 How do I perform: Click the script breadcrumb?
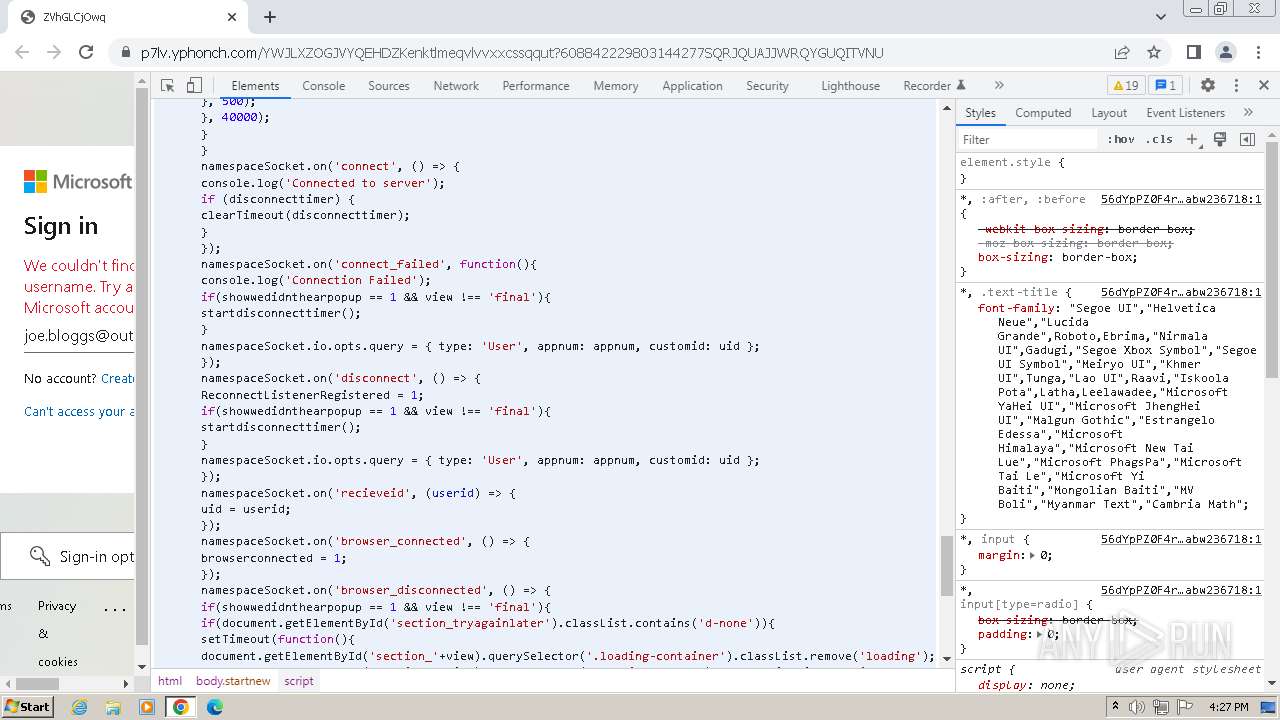299,681
